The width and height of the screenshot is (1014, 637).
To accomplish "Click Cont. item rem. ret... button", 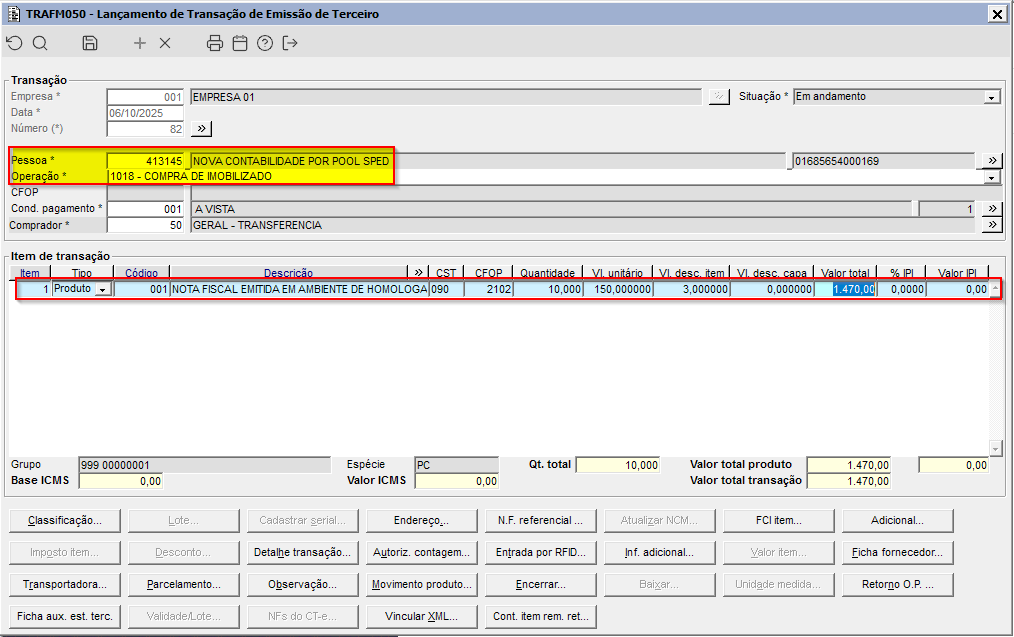I will (540, 616).
